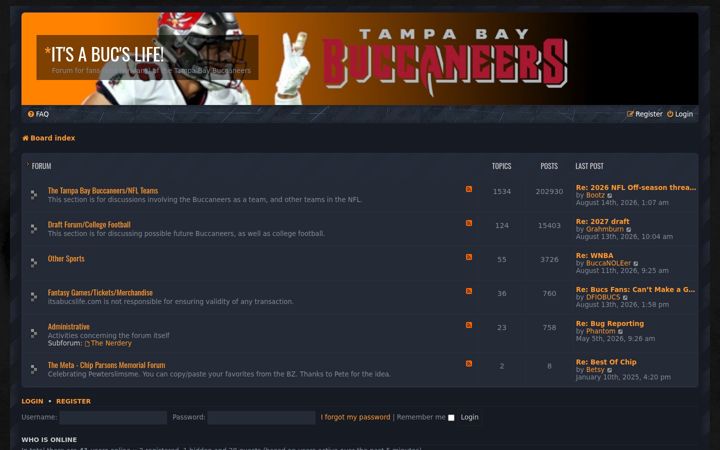Open The Tampa Bay Buccaneers/NFL Teams forum
The image size is (720, 450).
[103, 191]
